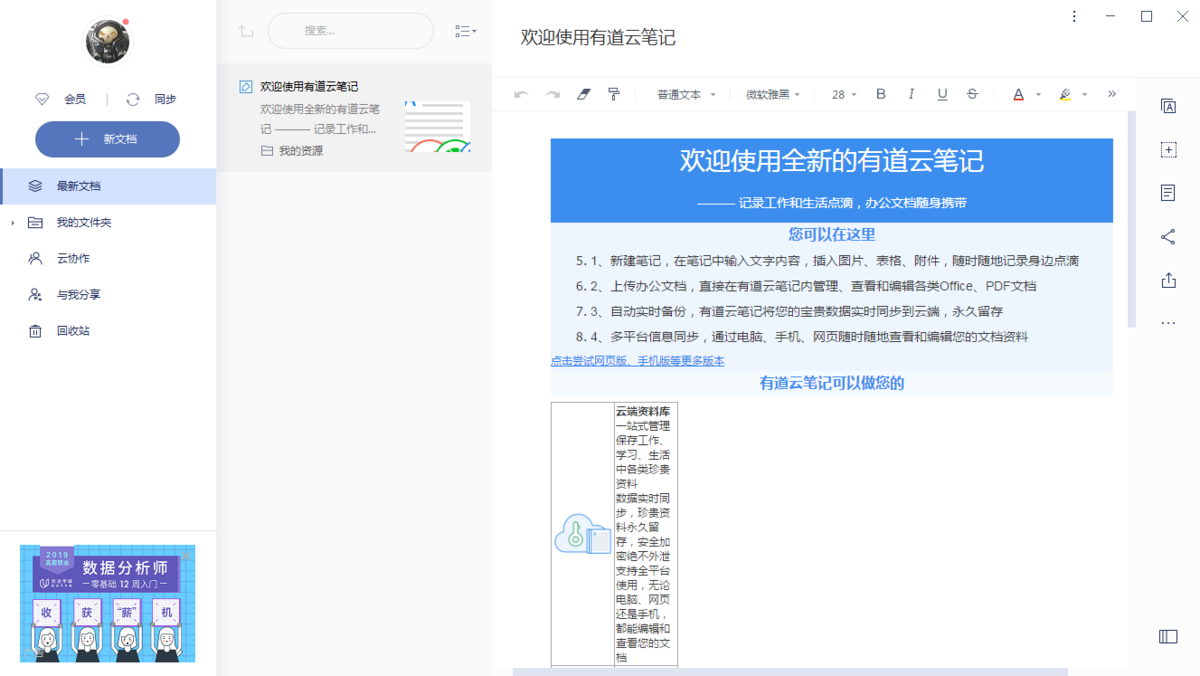This screenshot has height=676, width=1200.
Task: Click the strikethrough formatting icon
Action: pyautogui.click(x=972, y=94)
